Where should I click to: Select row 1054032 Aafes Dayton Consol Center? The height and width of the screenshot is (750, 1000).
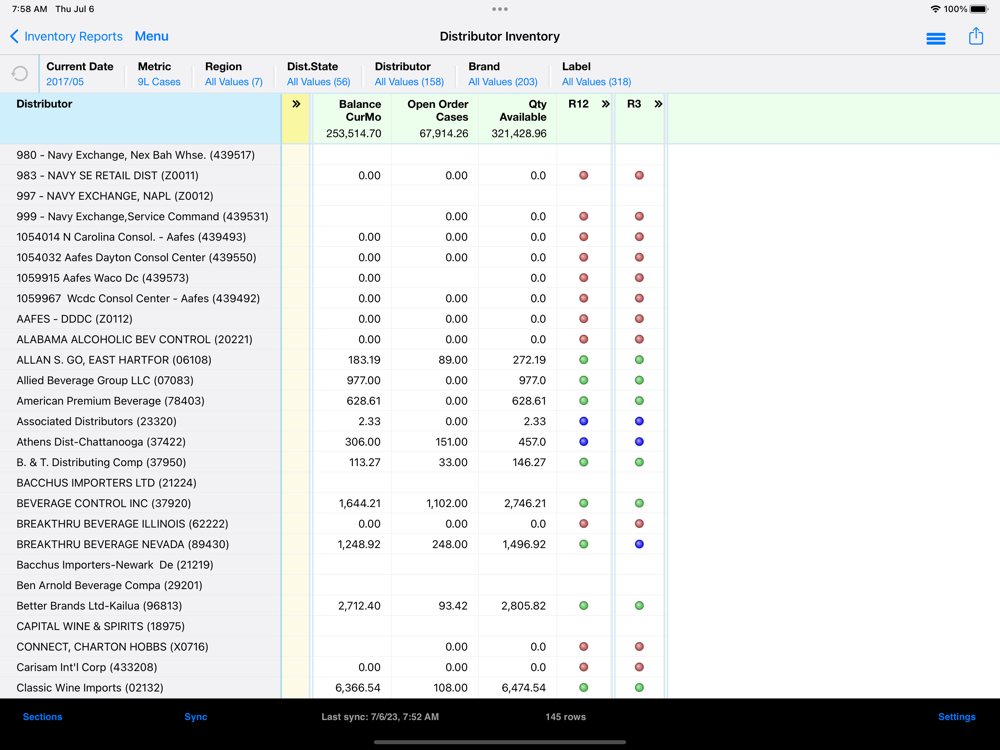(140, 257)
